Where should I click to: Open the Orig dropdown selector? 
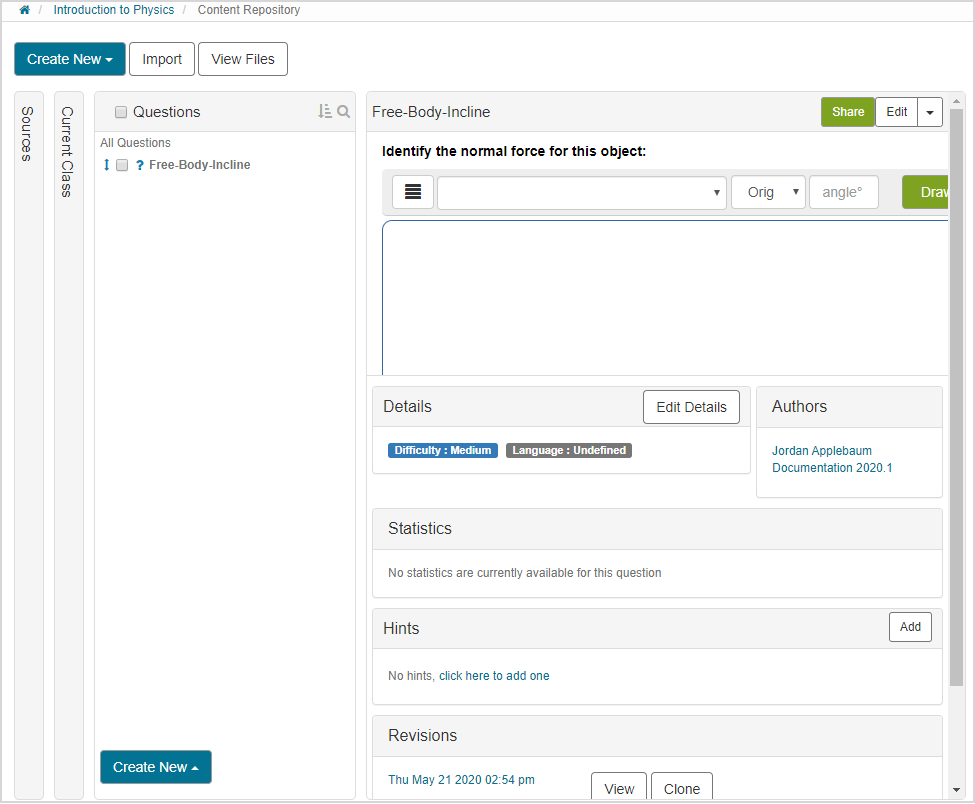click(768, 192)
